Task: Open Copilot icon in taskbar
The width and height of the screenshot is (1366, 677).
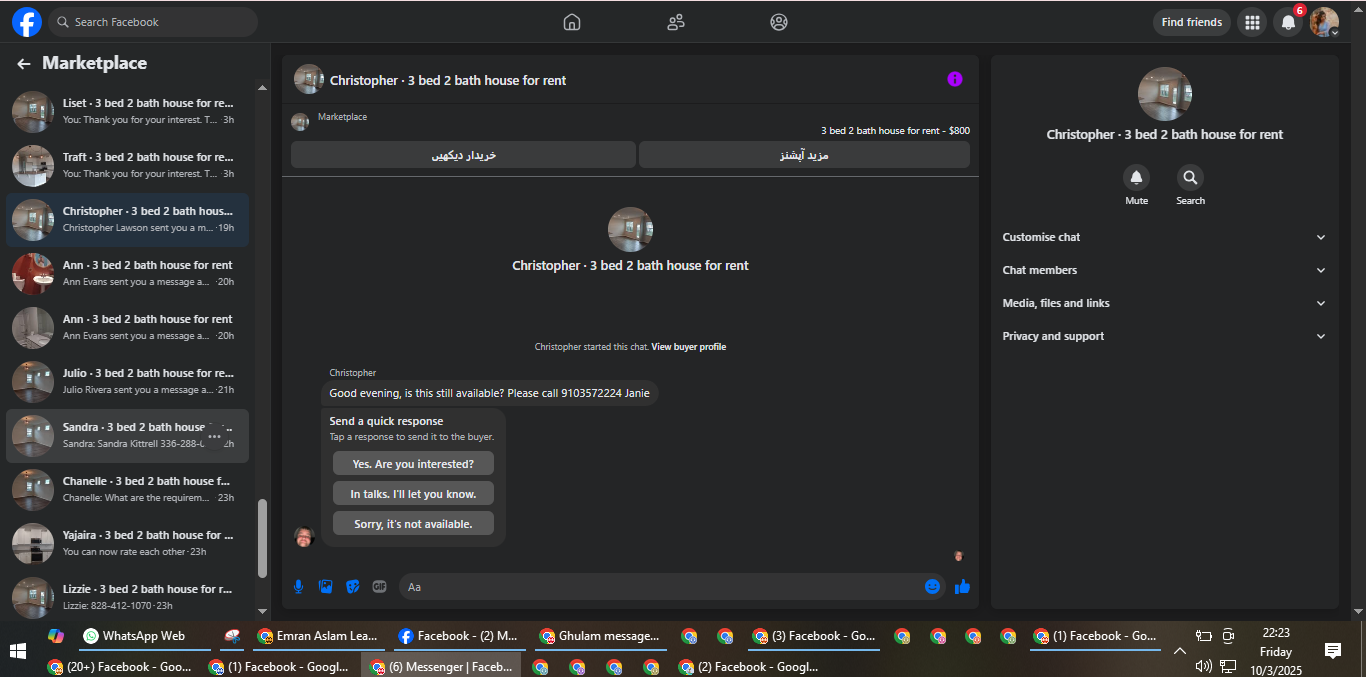Action: coord(56,636)
